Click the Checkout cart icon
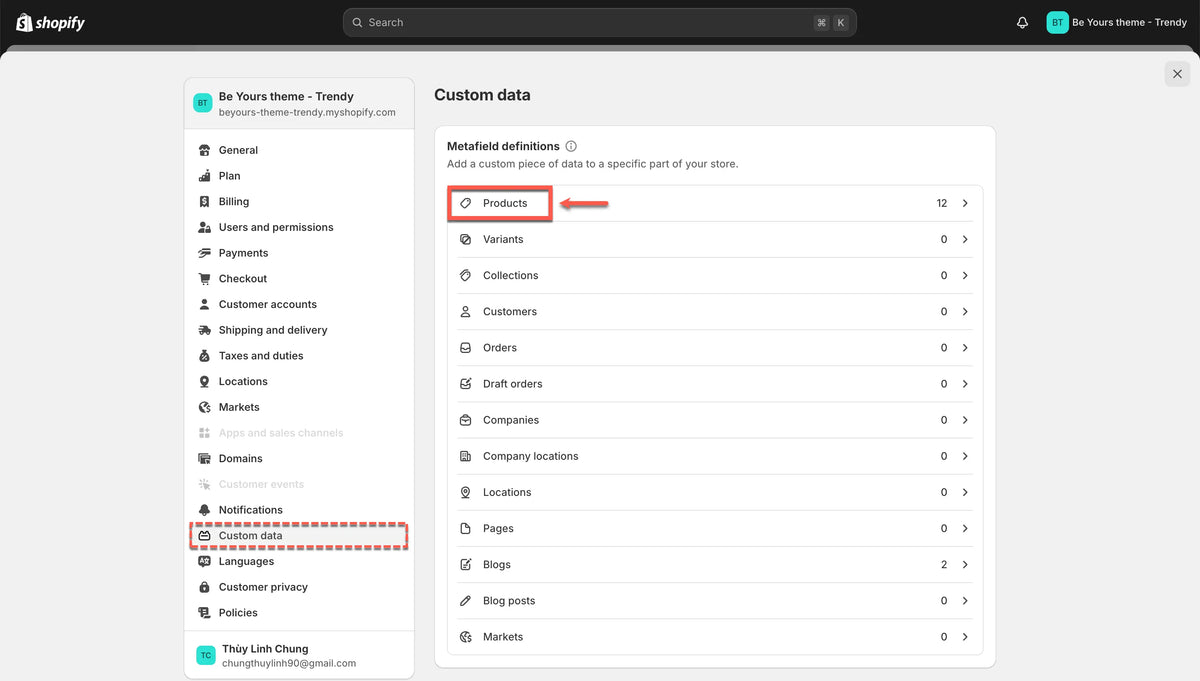Screen dimensions: 1200x681 [204, 279]
